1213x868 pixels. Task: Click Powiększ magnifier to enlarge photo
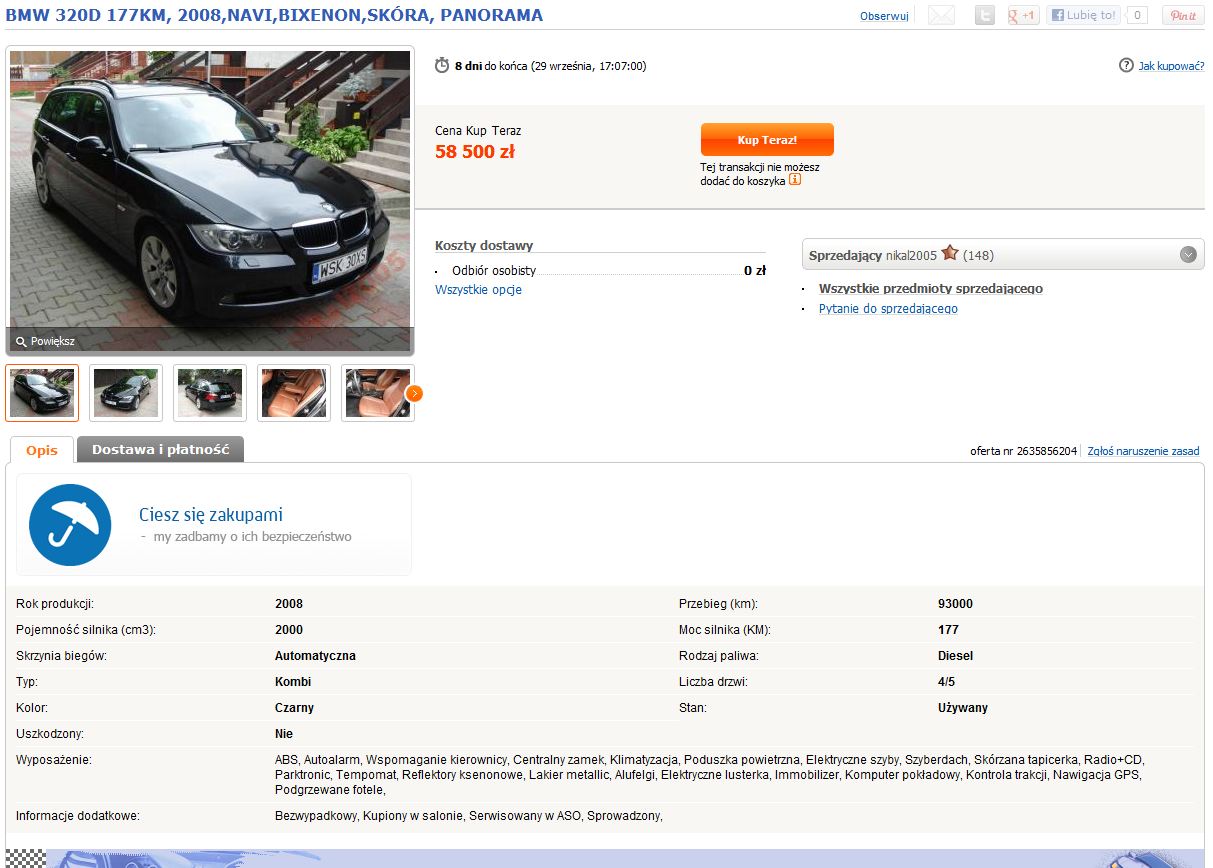click(x=45, y=341)
